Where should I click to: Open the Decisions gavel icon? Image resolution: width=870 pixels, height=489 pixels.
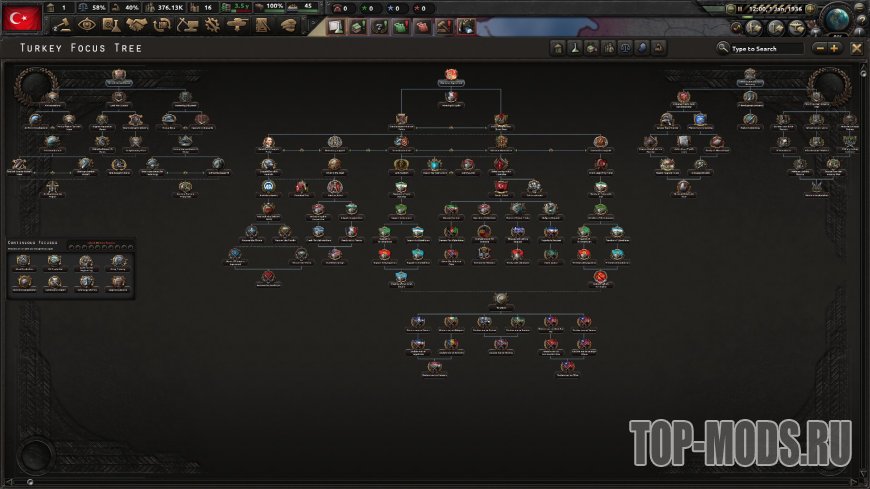click(62, 25)
